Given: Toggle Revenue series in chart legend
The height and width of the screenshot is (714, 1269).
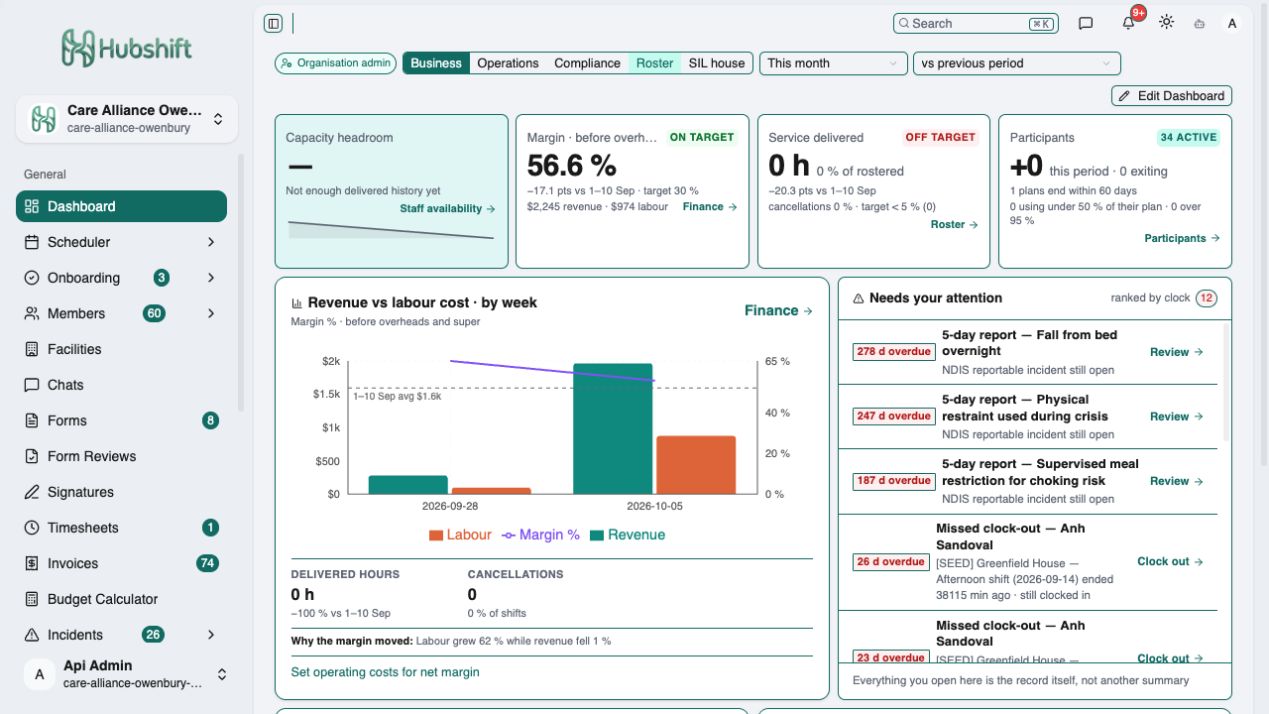Looking at the screenshot, I should [627, 535].
